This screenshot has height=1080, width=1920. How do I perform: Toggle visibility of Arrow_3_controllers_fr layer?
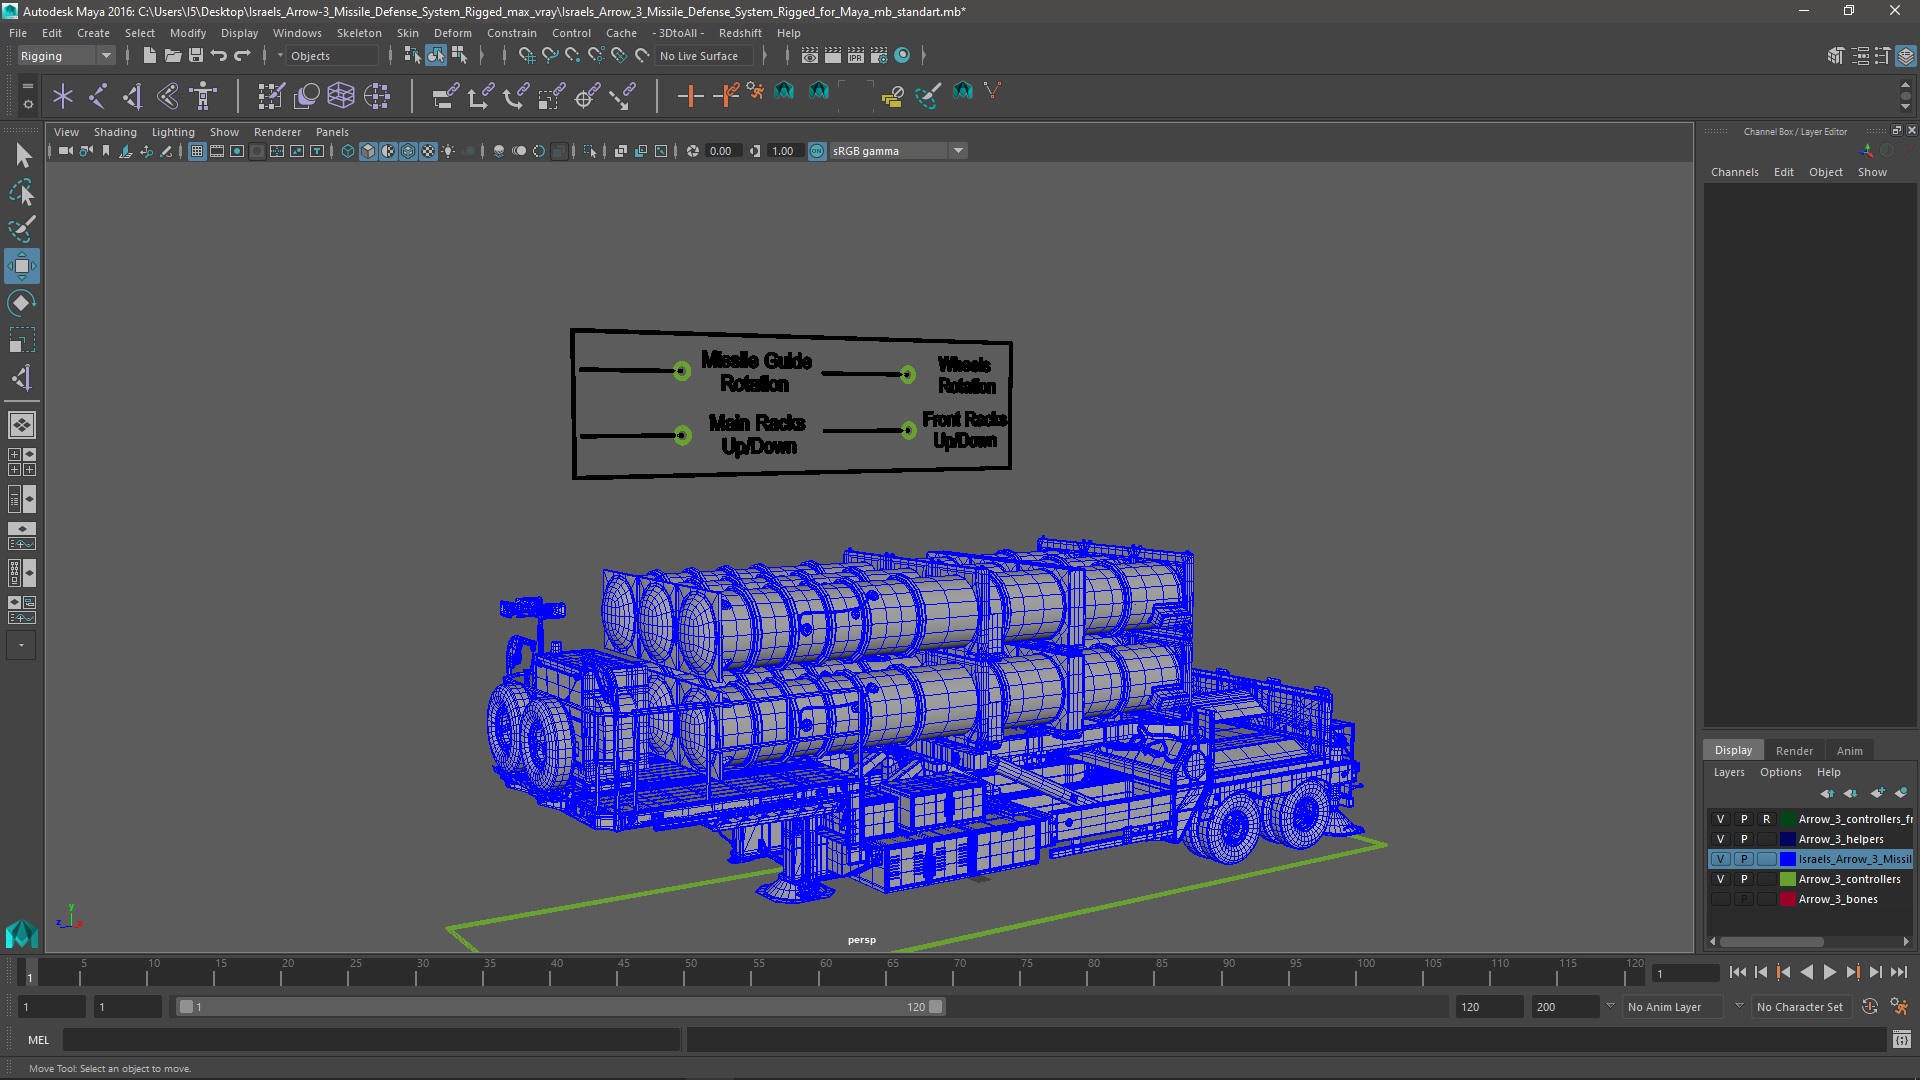pos(1720,819)
